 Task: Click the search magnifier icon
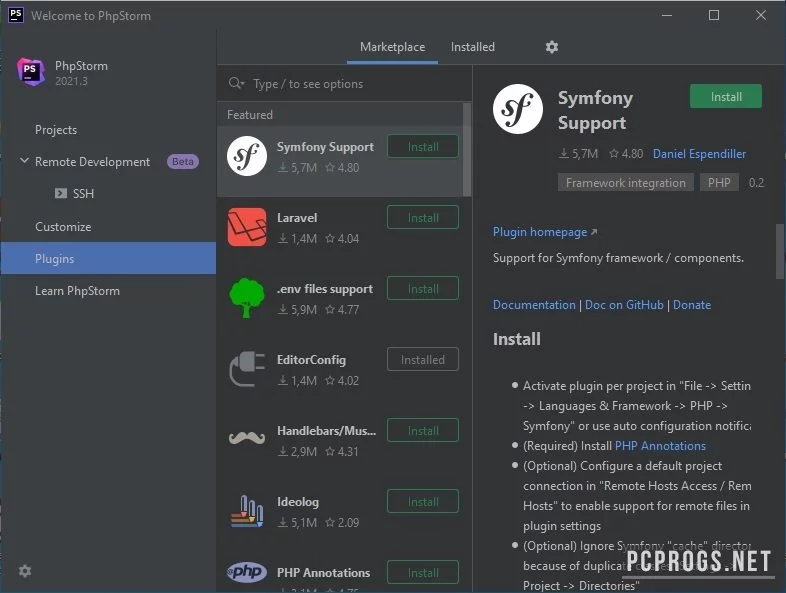[236, 83]
